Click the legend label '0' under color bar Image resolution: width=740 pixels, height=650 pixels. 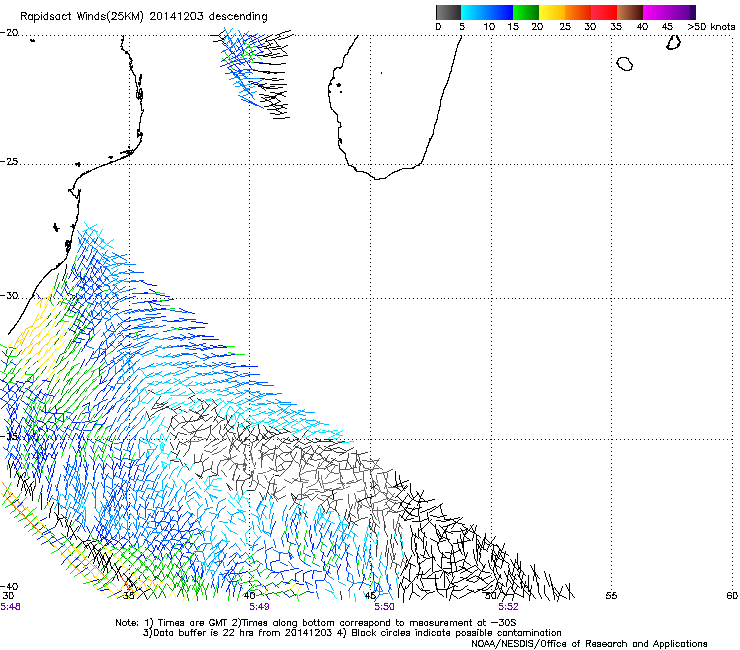pos(438,27)
